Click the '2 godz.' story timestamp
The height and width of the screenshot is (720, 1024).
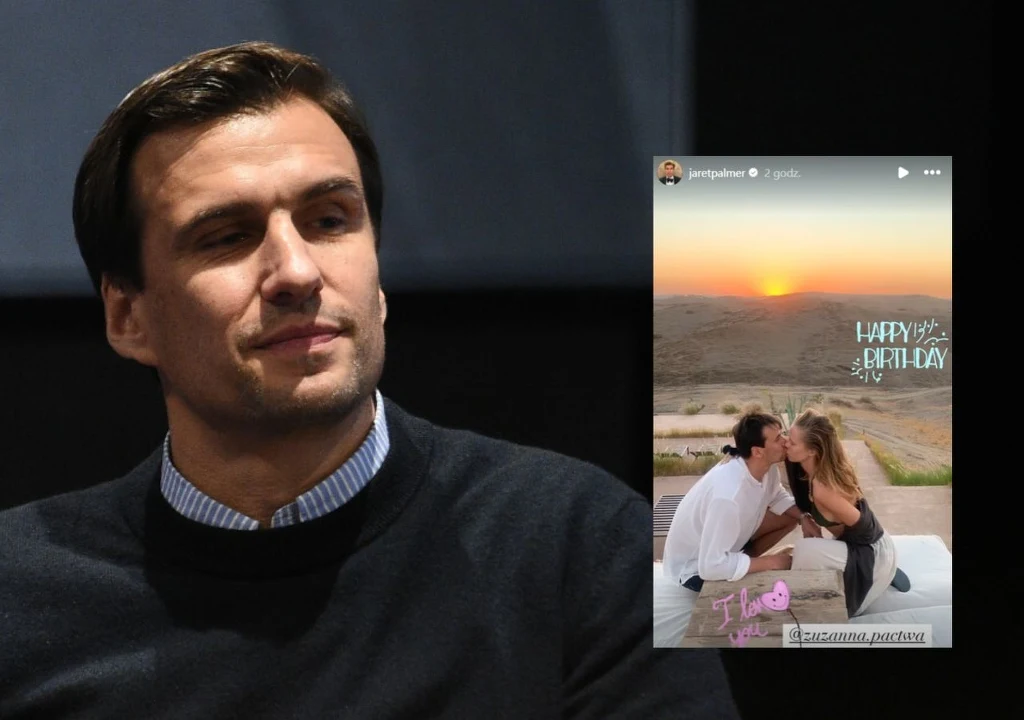pyautogui.click(x=782, y=173)
